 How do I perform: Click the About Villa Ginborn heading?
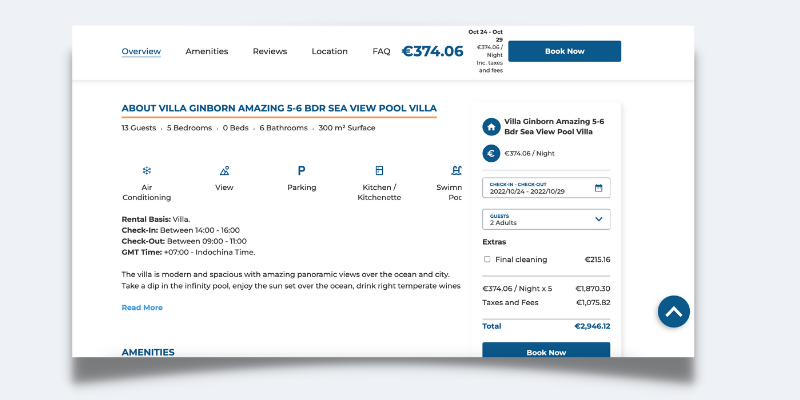pyautogui.click(x=279, y=108)
